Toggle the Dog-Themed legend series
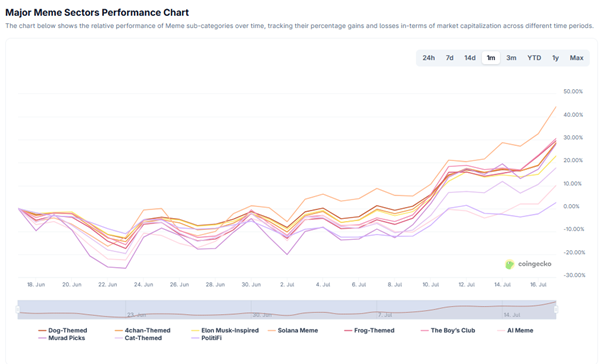 (63, 330)
